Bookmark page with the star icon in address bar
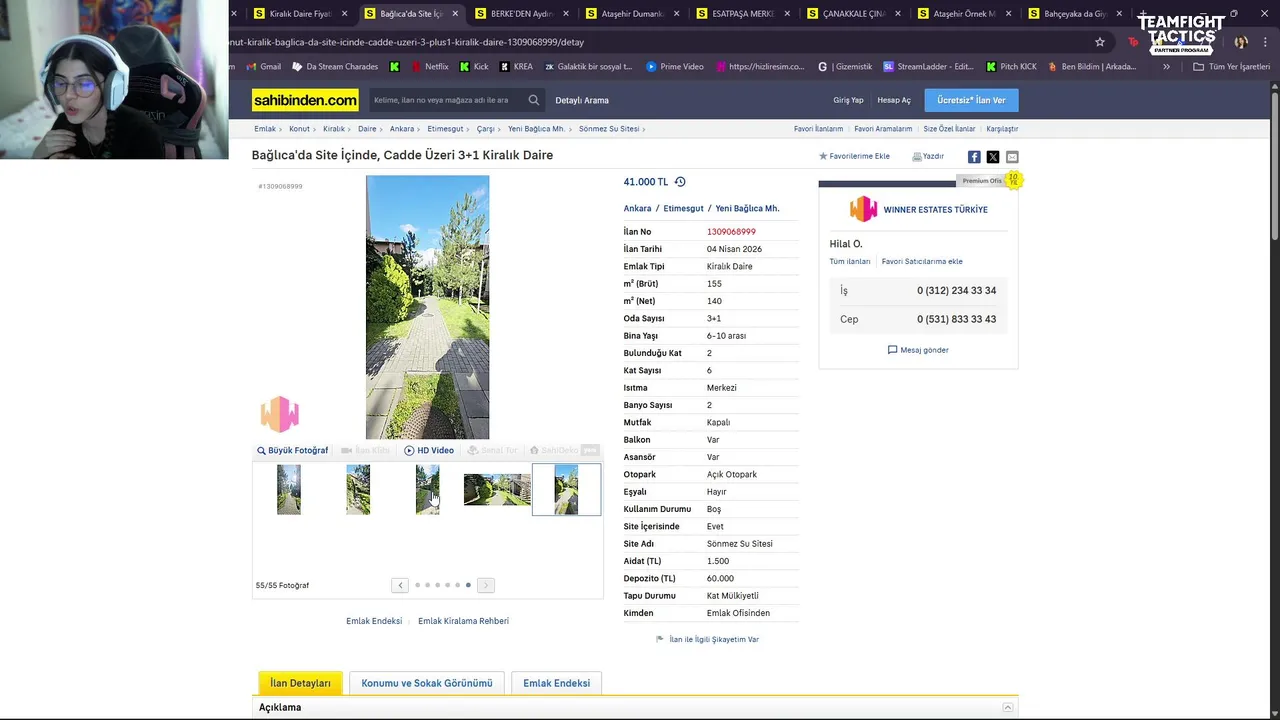The height and width of the screenshot is (720, 1280). tap(1100, 42)
